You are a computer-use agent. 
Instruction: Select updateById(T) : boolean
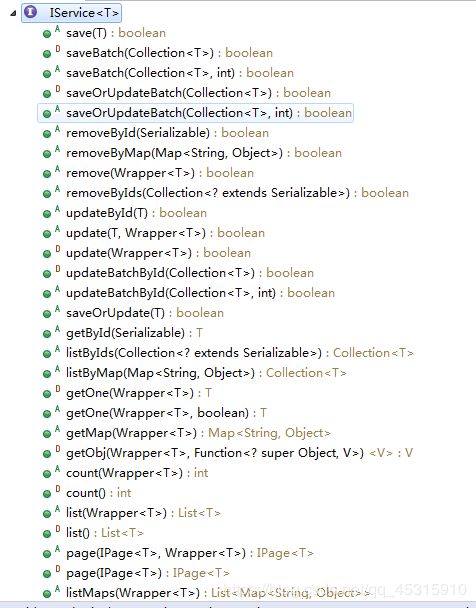click(136, 213)
